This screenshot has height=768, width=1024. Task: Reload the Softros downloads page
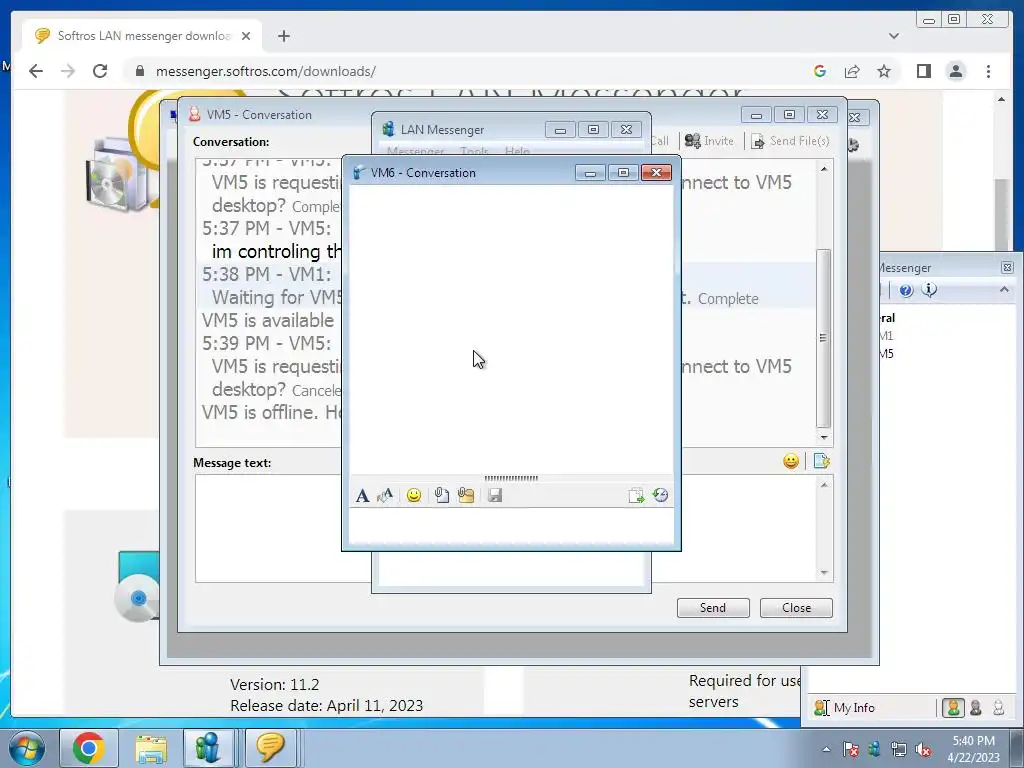tap(100, 71)
